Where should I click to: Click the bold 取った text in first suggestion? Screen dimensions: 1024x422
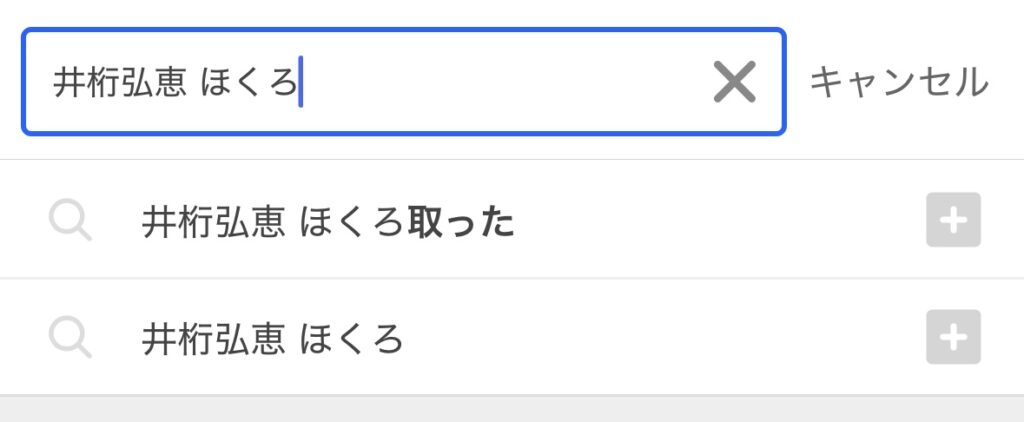point(460,223)
